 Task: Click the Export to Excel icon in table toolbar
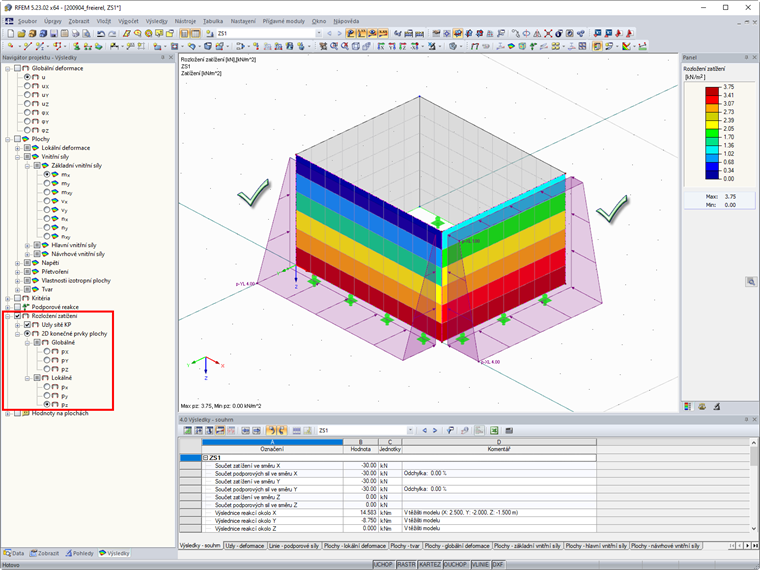tap(494, 430)
